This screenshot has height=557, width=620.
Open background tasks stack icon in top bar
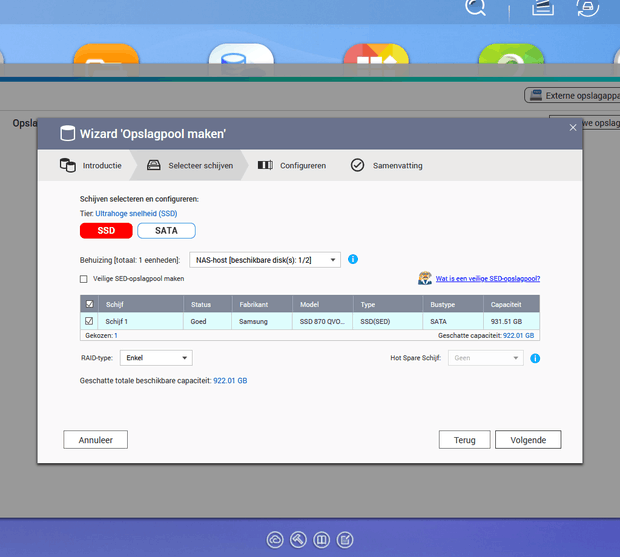(x=542, y=7)
